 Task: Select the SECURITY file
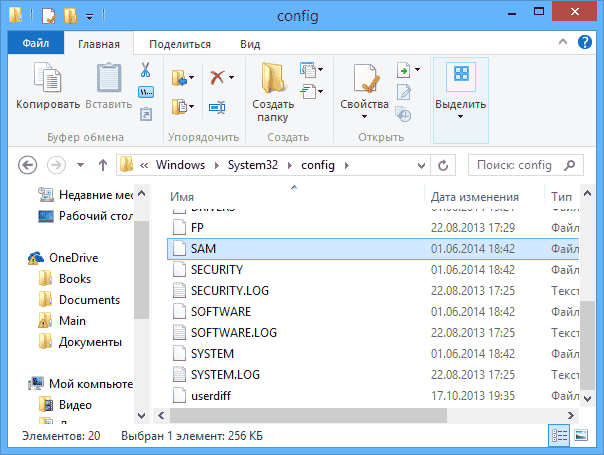point(373,270)
